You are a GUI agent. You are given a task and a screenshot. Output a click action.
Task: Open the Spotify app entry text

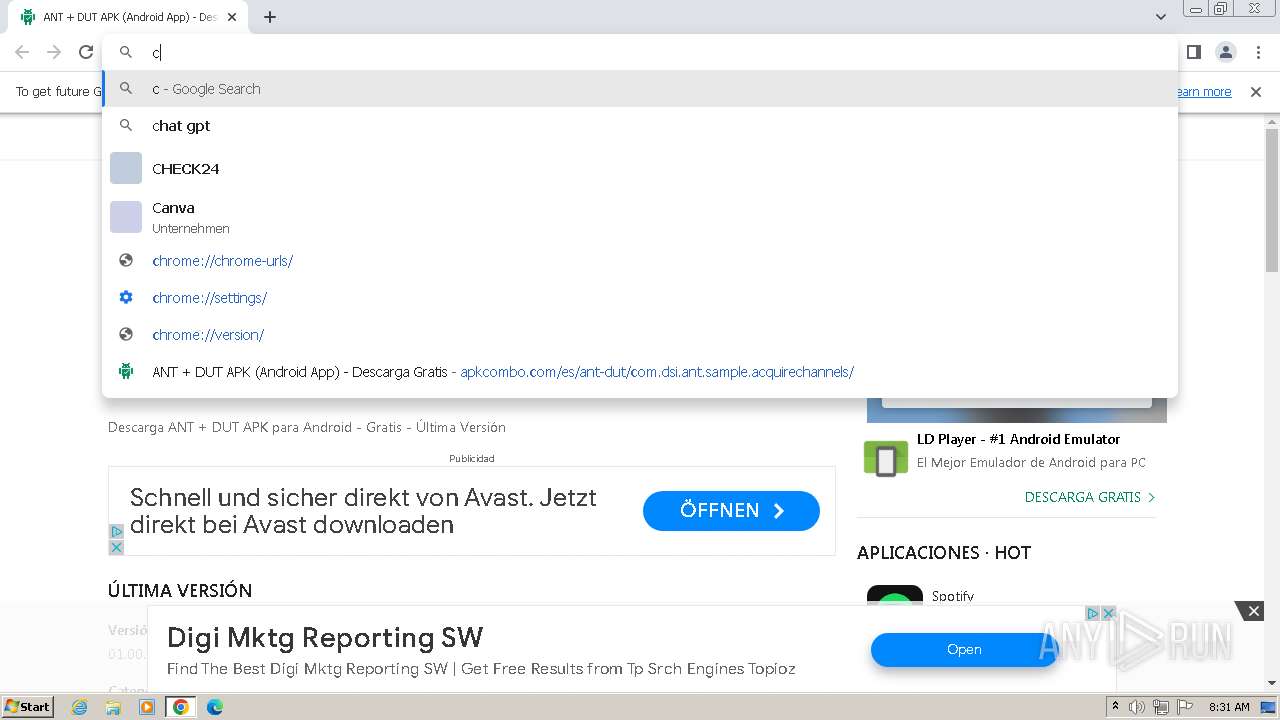coord(953,596)
